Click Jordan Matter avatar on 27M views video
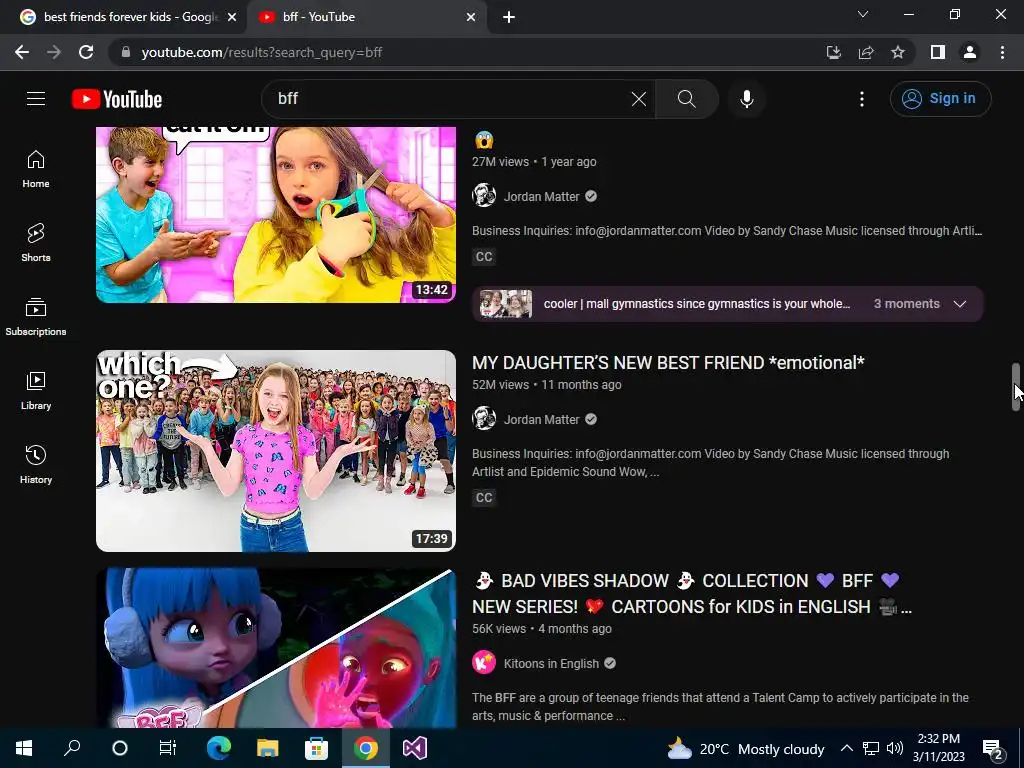 click(484, 196)
